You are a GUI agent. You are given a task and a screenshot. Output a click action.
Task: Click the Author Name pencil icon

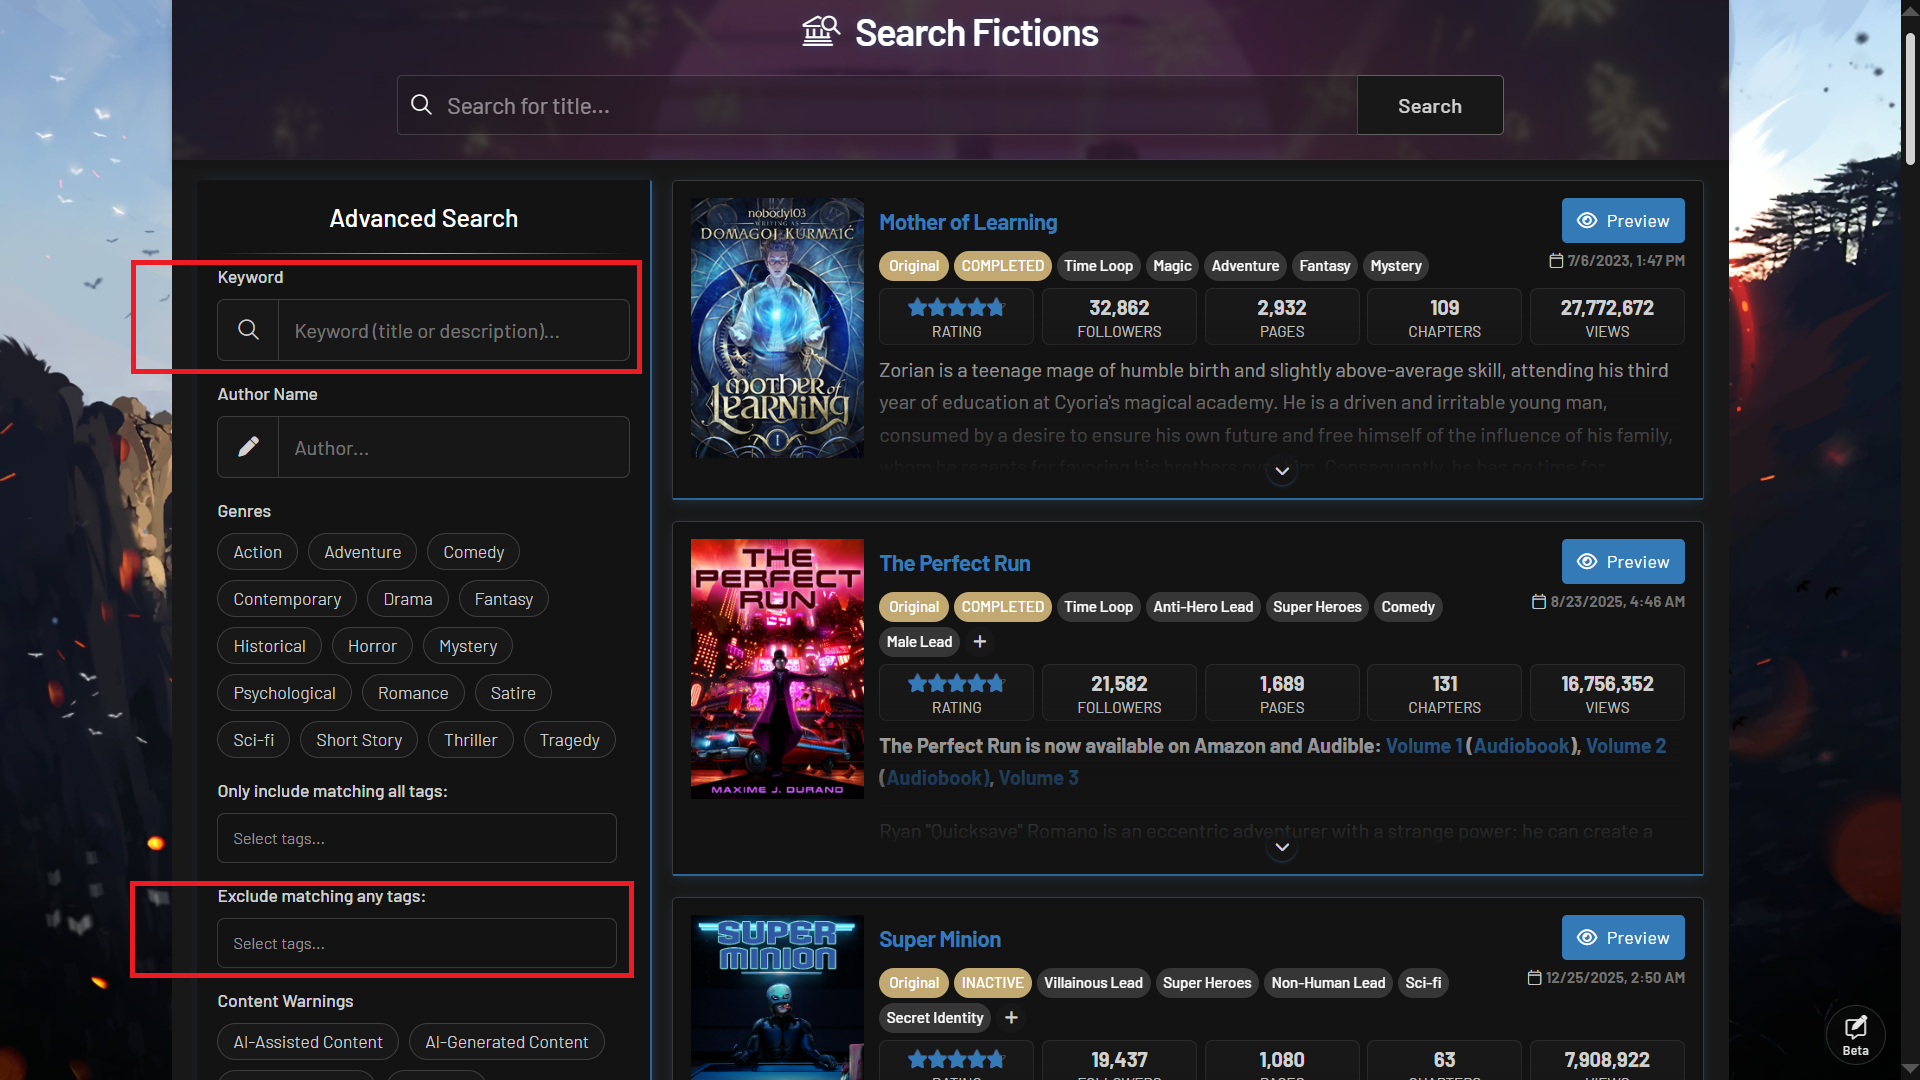(248, 447)
